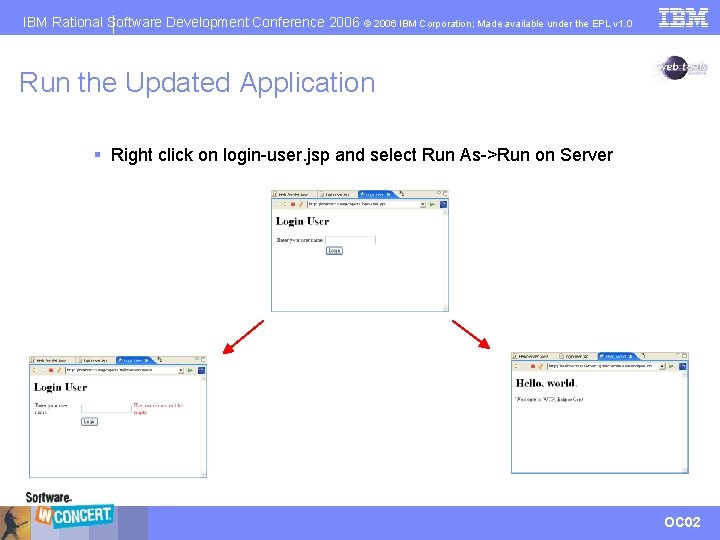Select the middle jsp tab in Hello world window
The height and width of the screenshot is (540, 720).
click(x=576, y=356)
